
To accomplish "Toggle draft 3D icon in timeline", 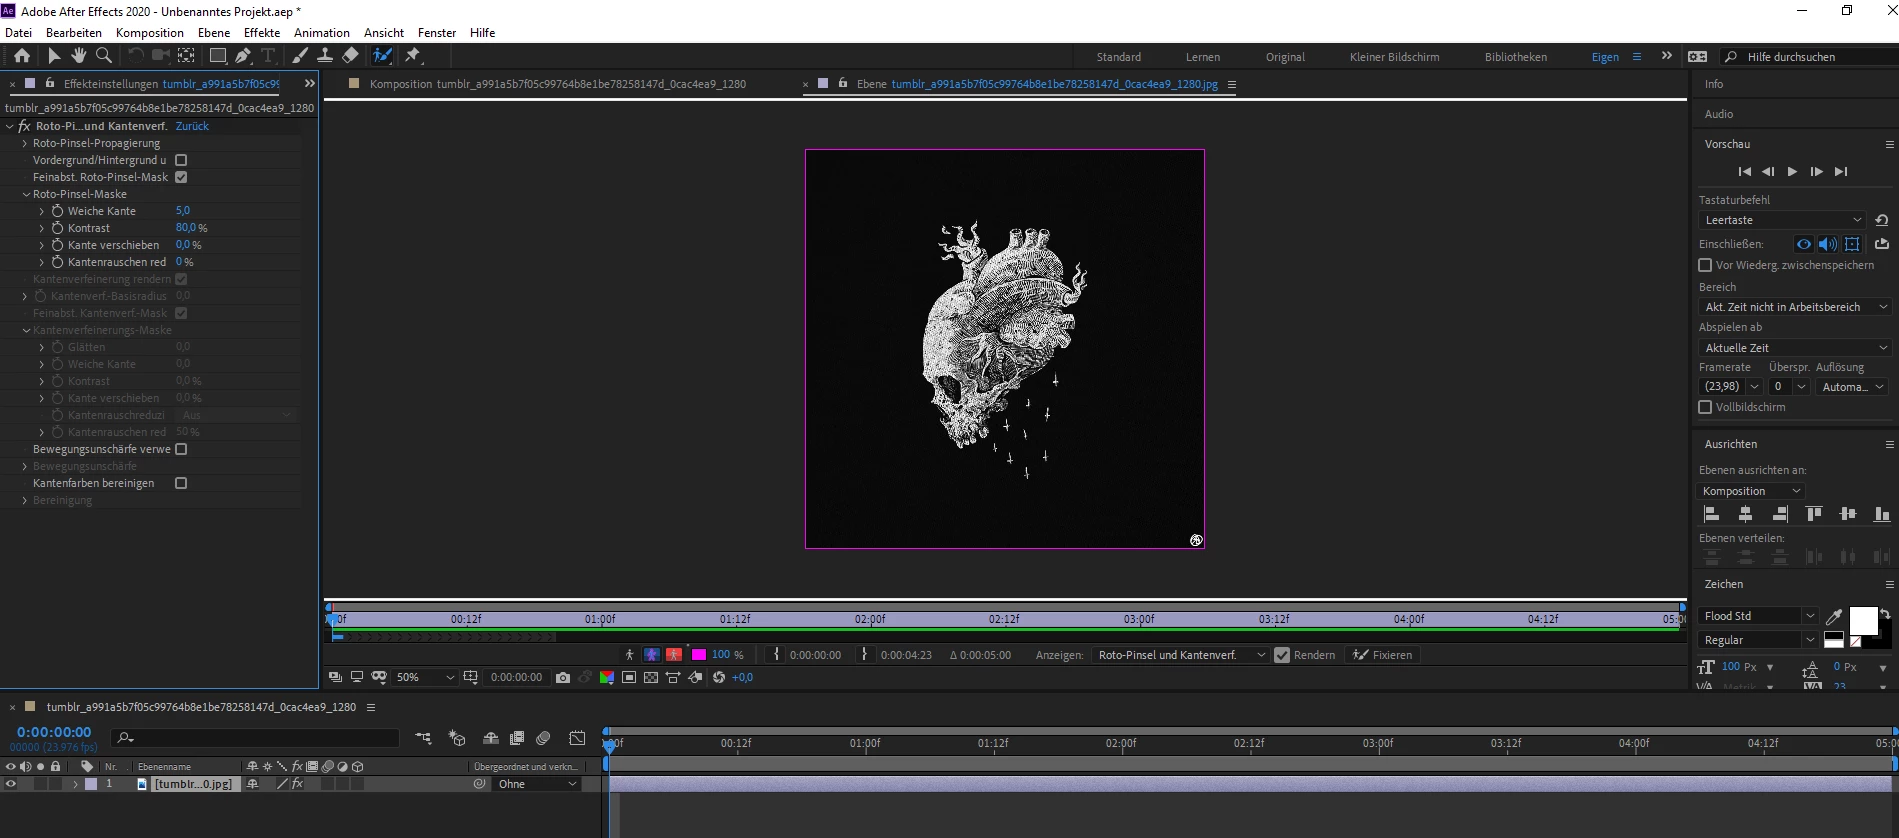I will point(457,738).
